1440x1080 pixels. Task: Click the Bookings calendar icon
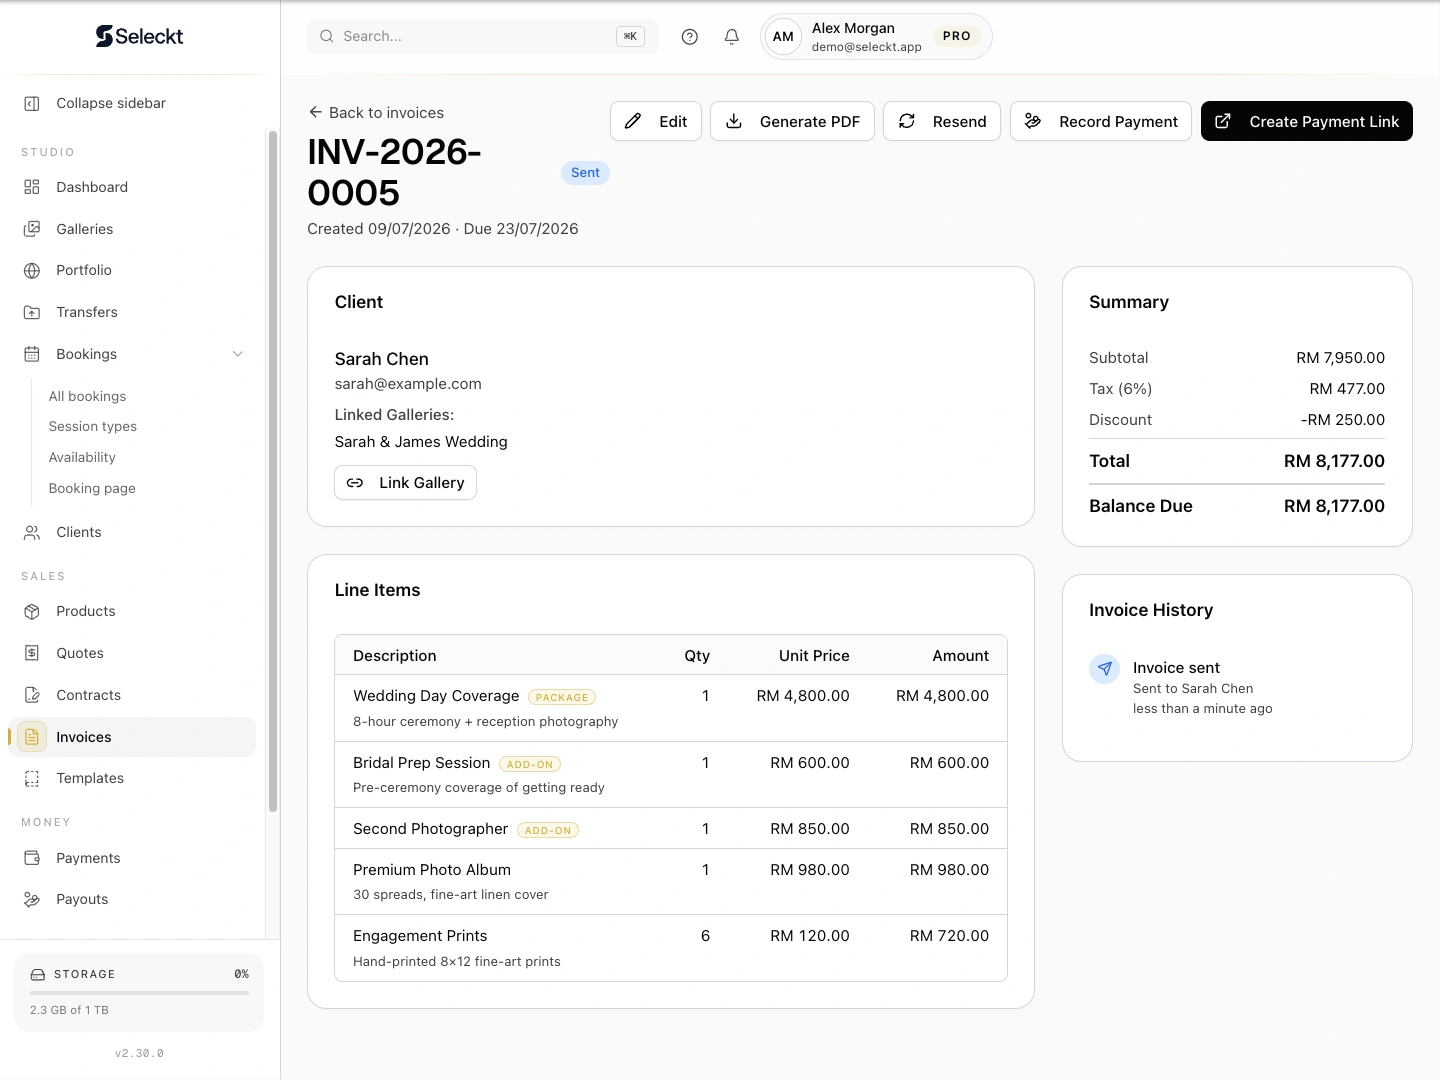(32, 354)
